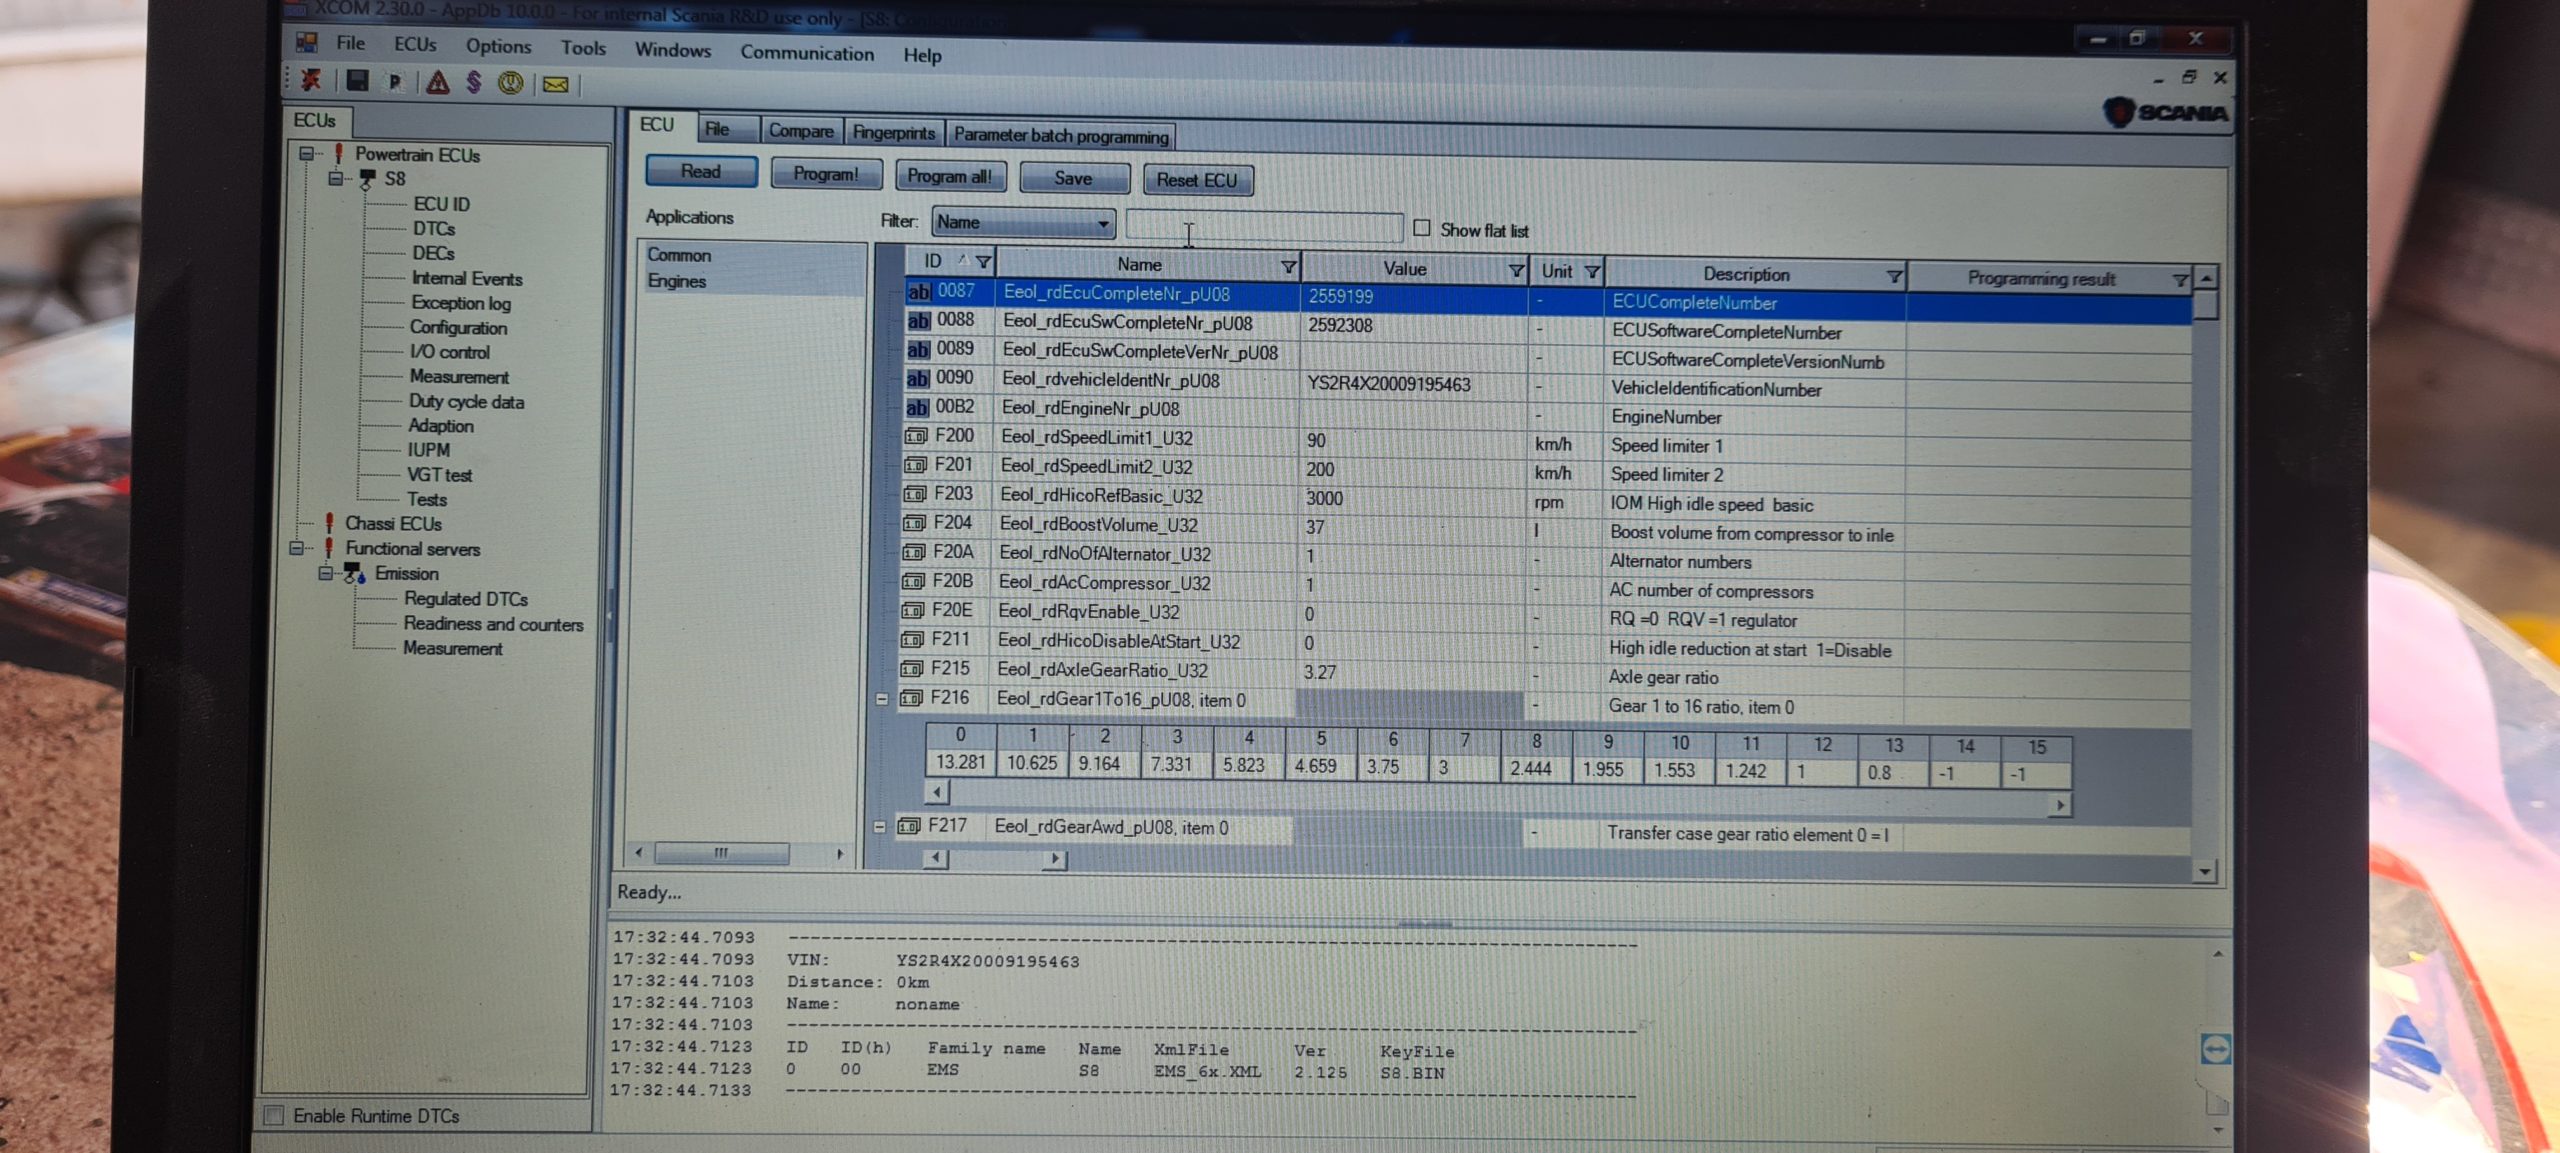Collapse the S8 tree node
2560x1153 pixels.
pyautogui.click(x=337, y=179)
